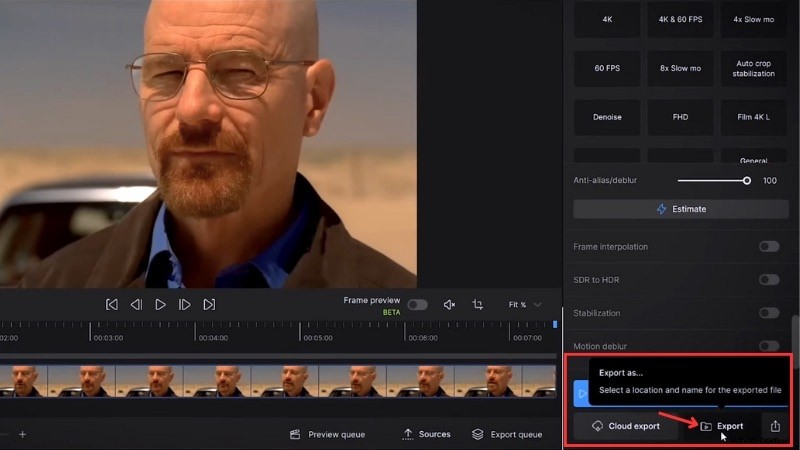Image resolution: width=800 pixels, height=450 pixels.
Task: Open the Sources tab
Action: (427, 434)
